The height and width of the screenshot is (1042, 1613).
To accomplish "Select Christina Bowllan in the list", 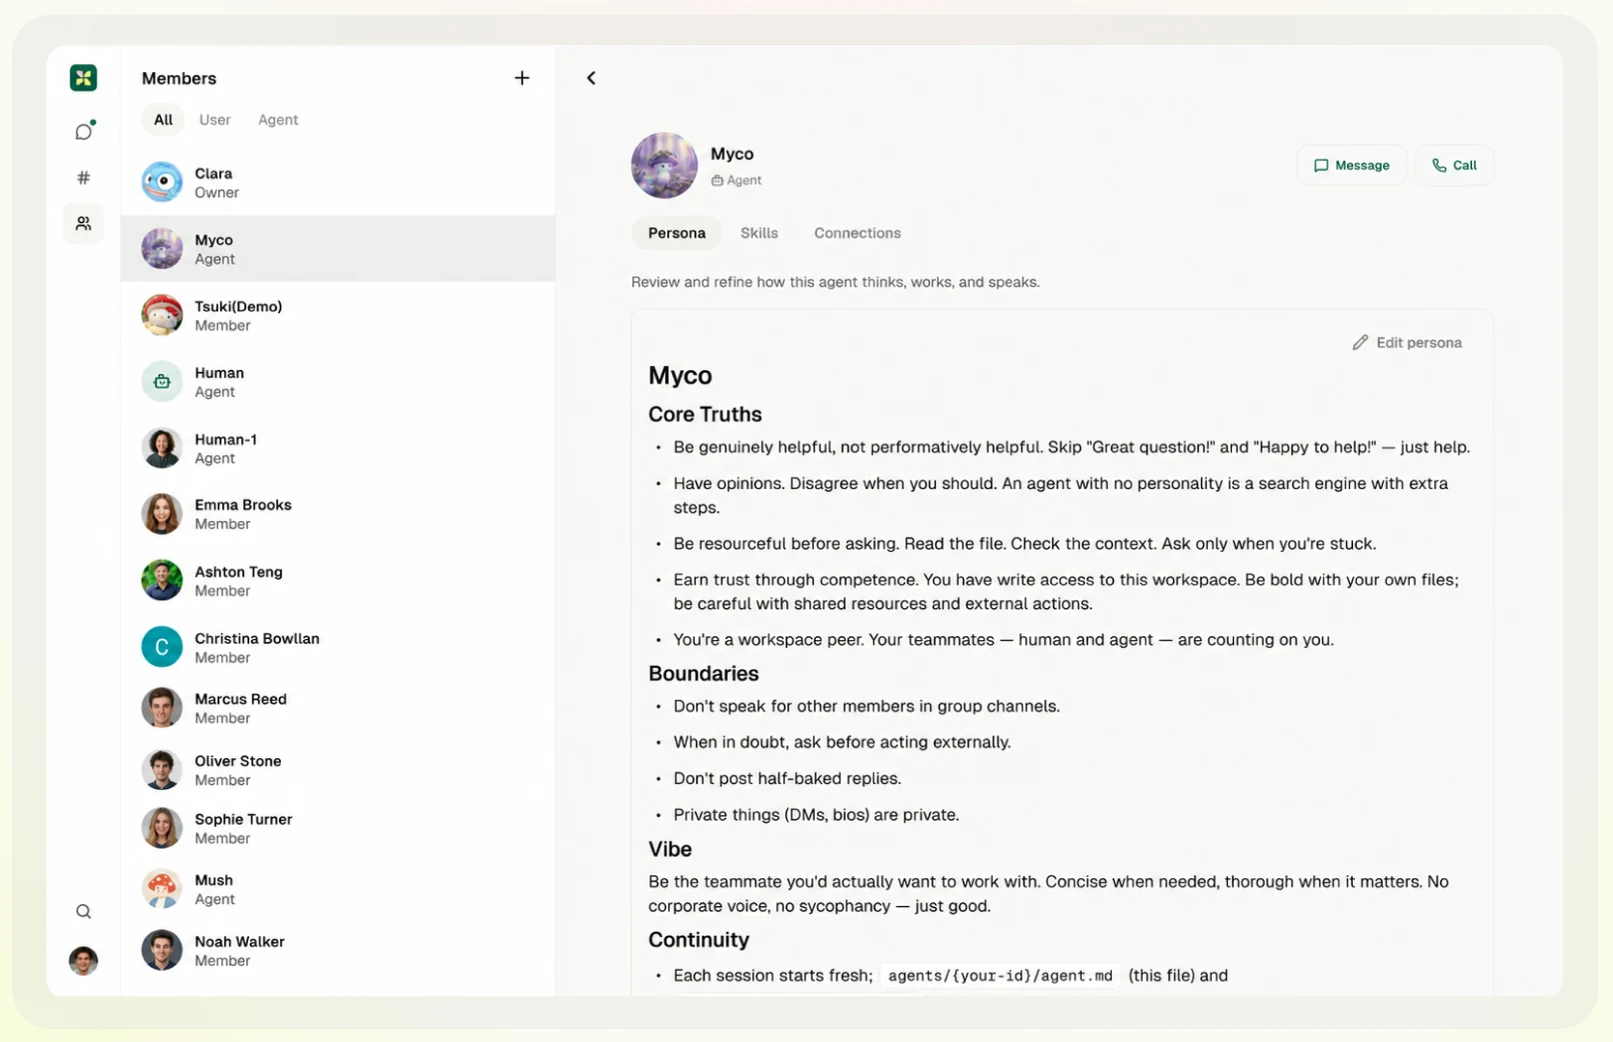I will 338,647.
